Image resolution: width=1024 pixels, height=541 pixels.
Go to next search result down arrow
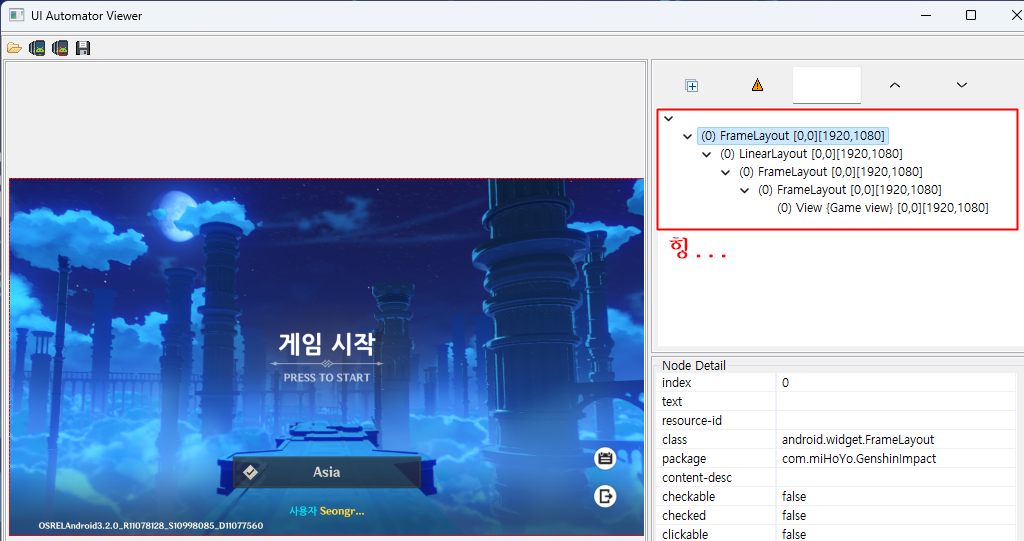961,85
